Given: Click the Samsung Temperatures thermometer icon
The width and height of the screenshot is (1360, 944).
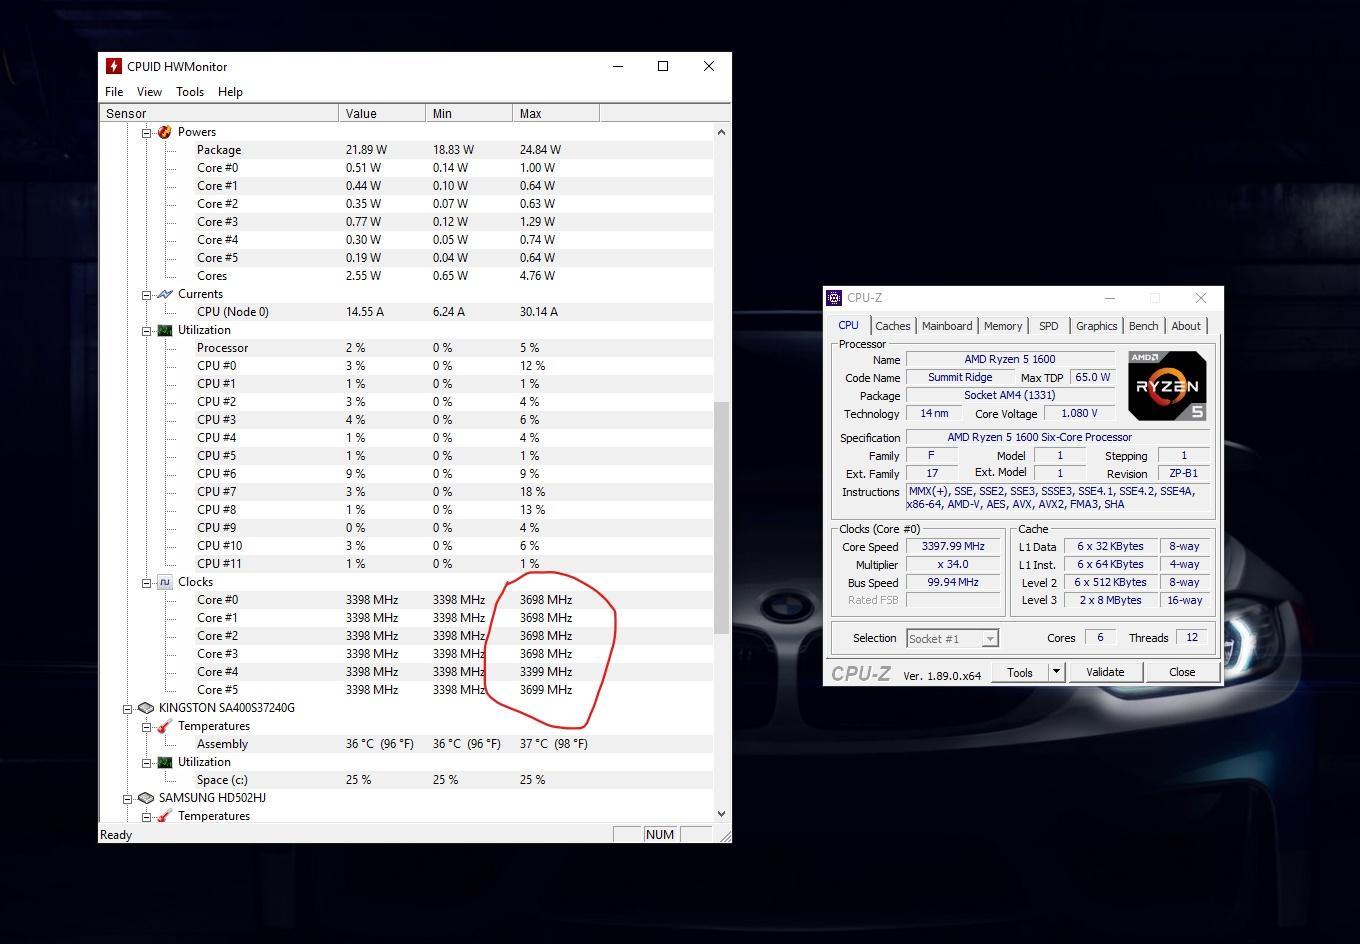Looking at the screenshot, I should point(165,816).
